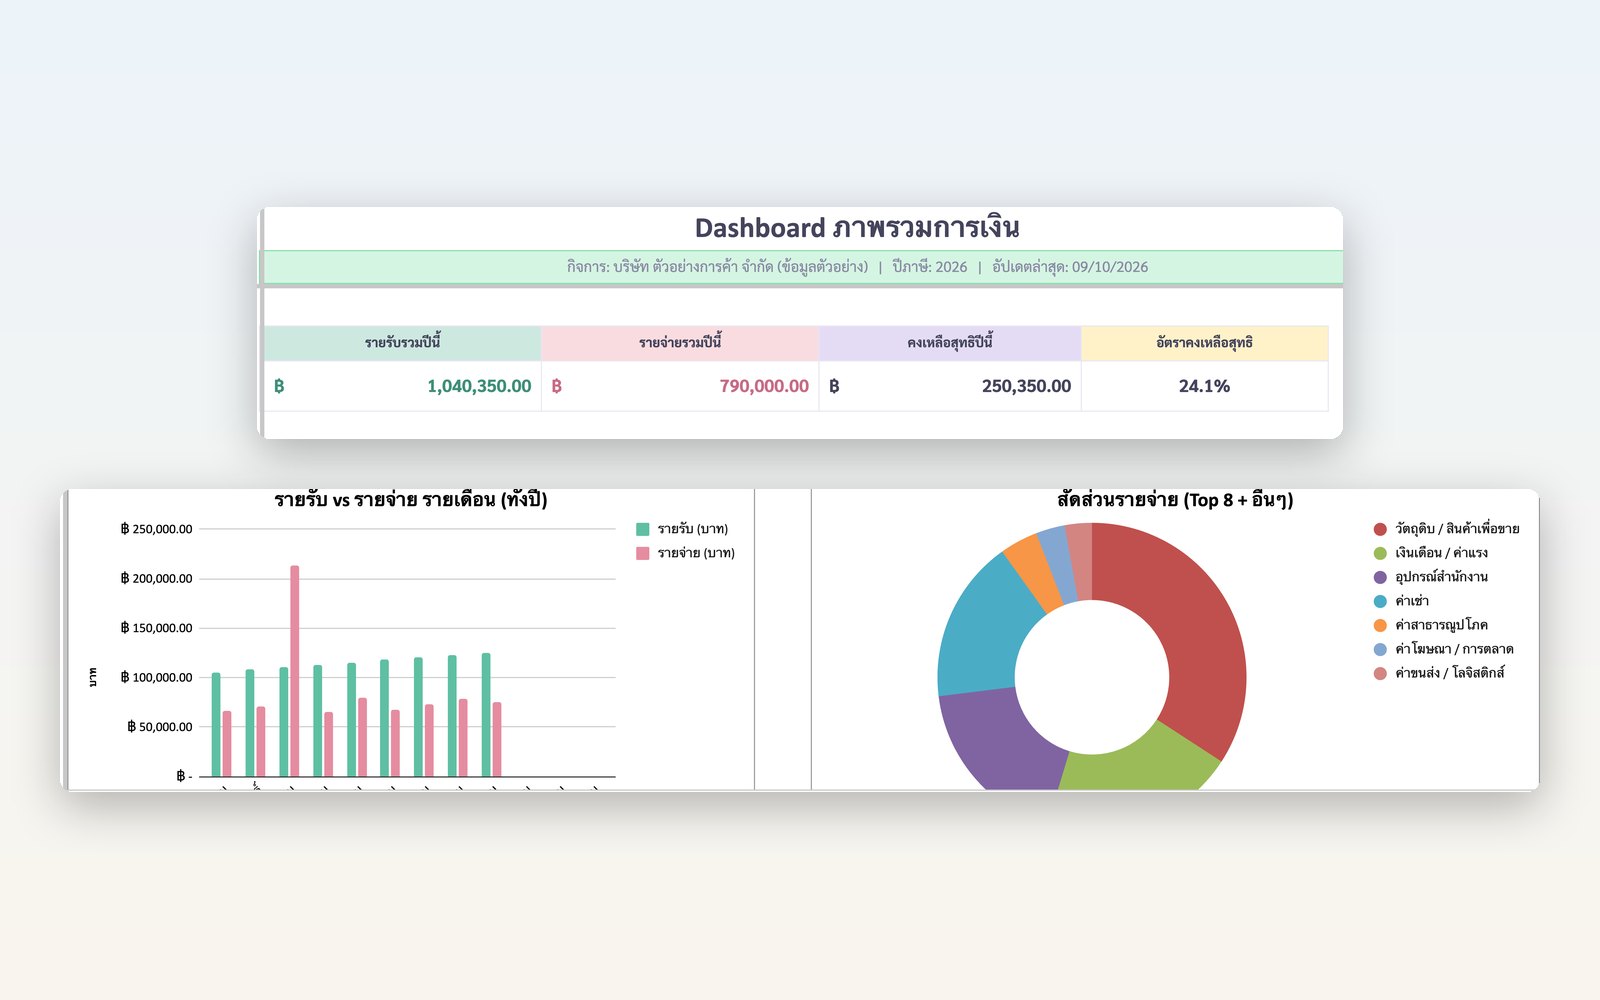Screen dimensions: 1600x1000
Task: Click the อัตราคงเหลือสุทธิ header cell
Action: (1204, 343)
